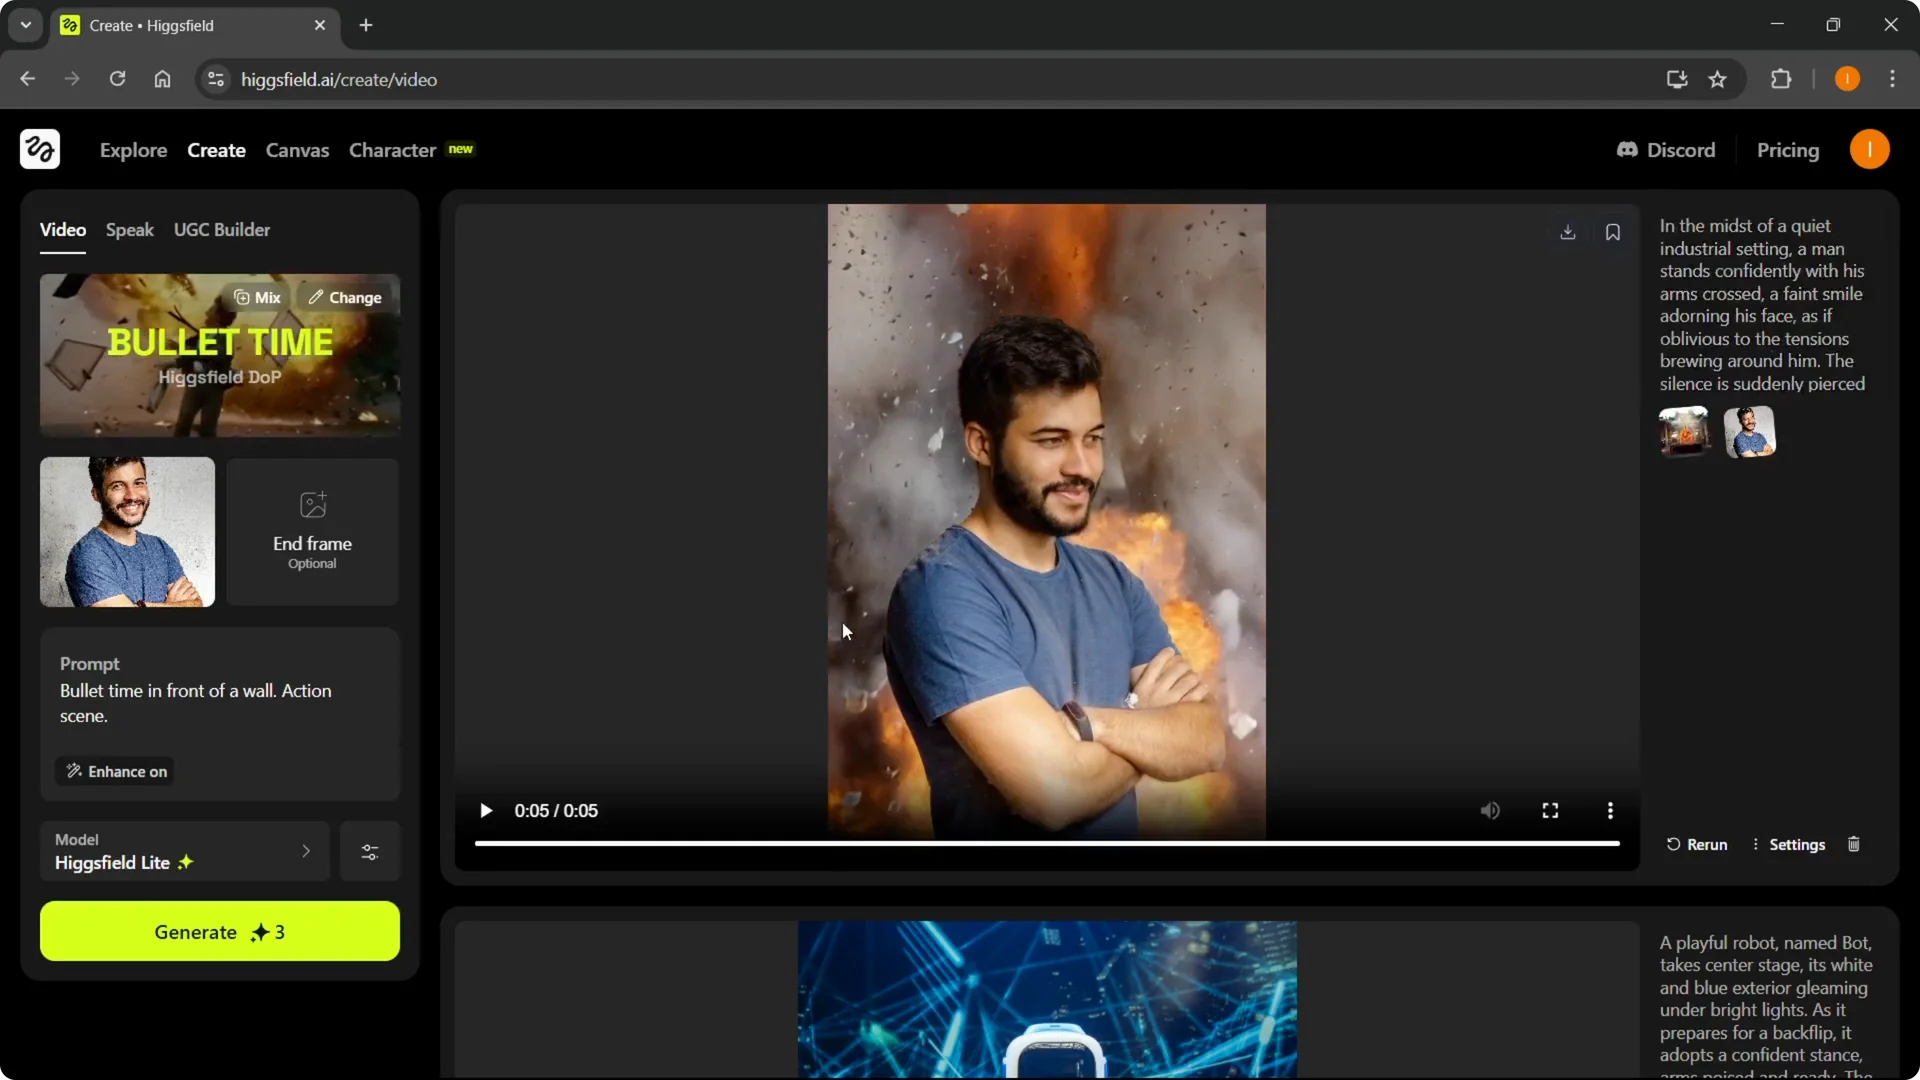The height and width of the screenshot is (1080, 1920).
Task: Click the Higgsfield logo icon
Action: tap(39, 149)
